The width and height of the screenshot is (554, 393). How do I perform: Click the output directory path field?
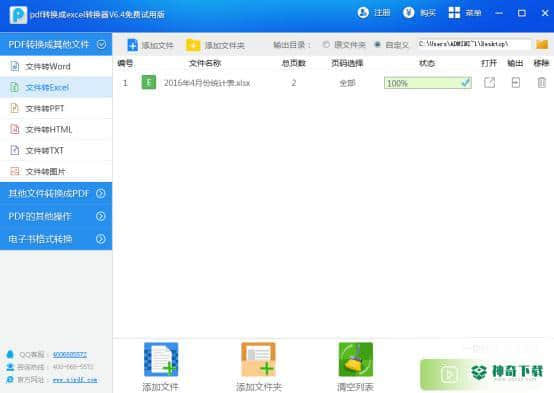(474, 44)
